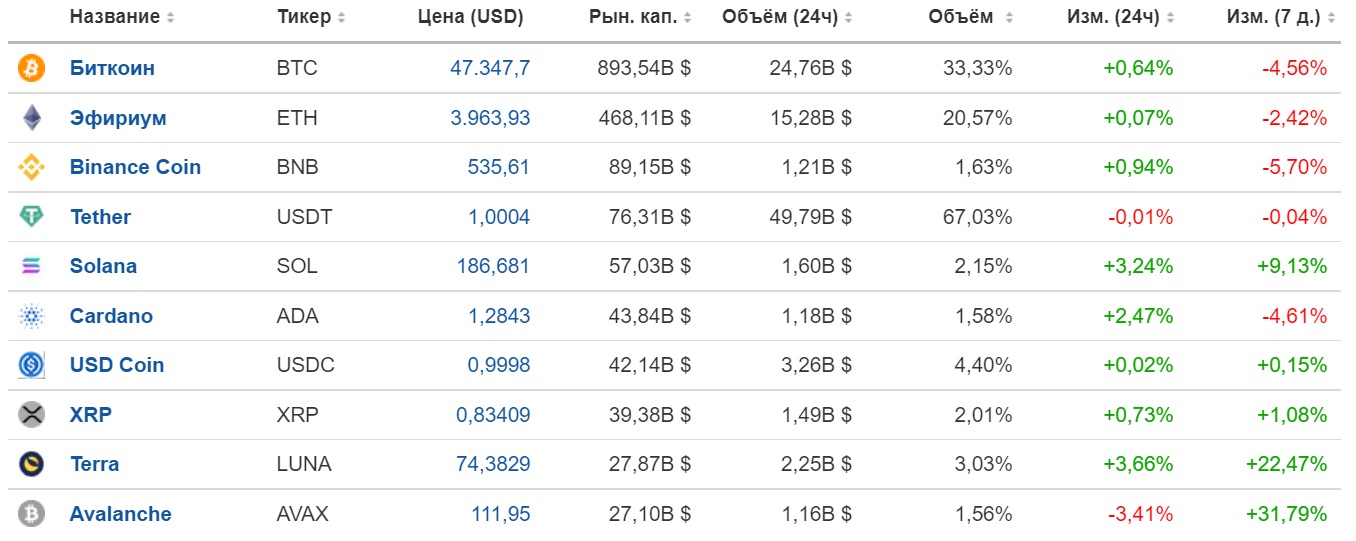Sort by Тикер column arrows

[342, 18]
